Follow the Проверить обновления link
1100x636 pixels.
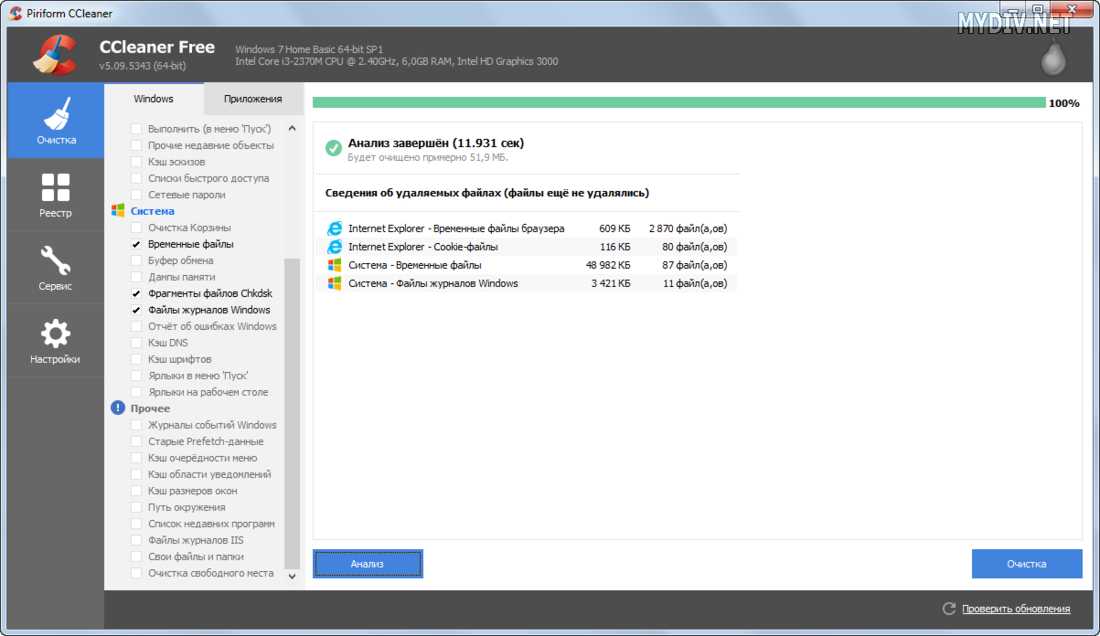[1015, 608]
